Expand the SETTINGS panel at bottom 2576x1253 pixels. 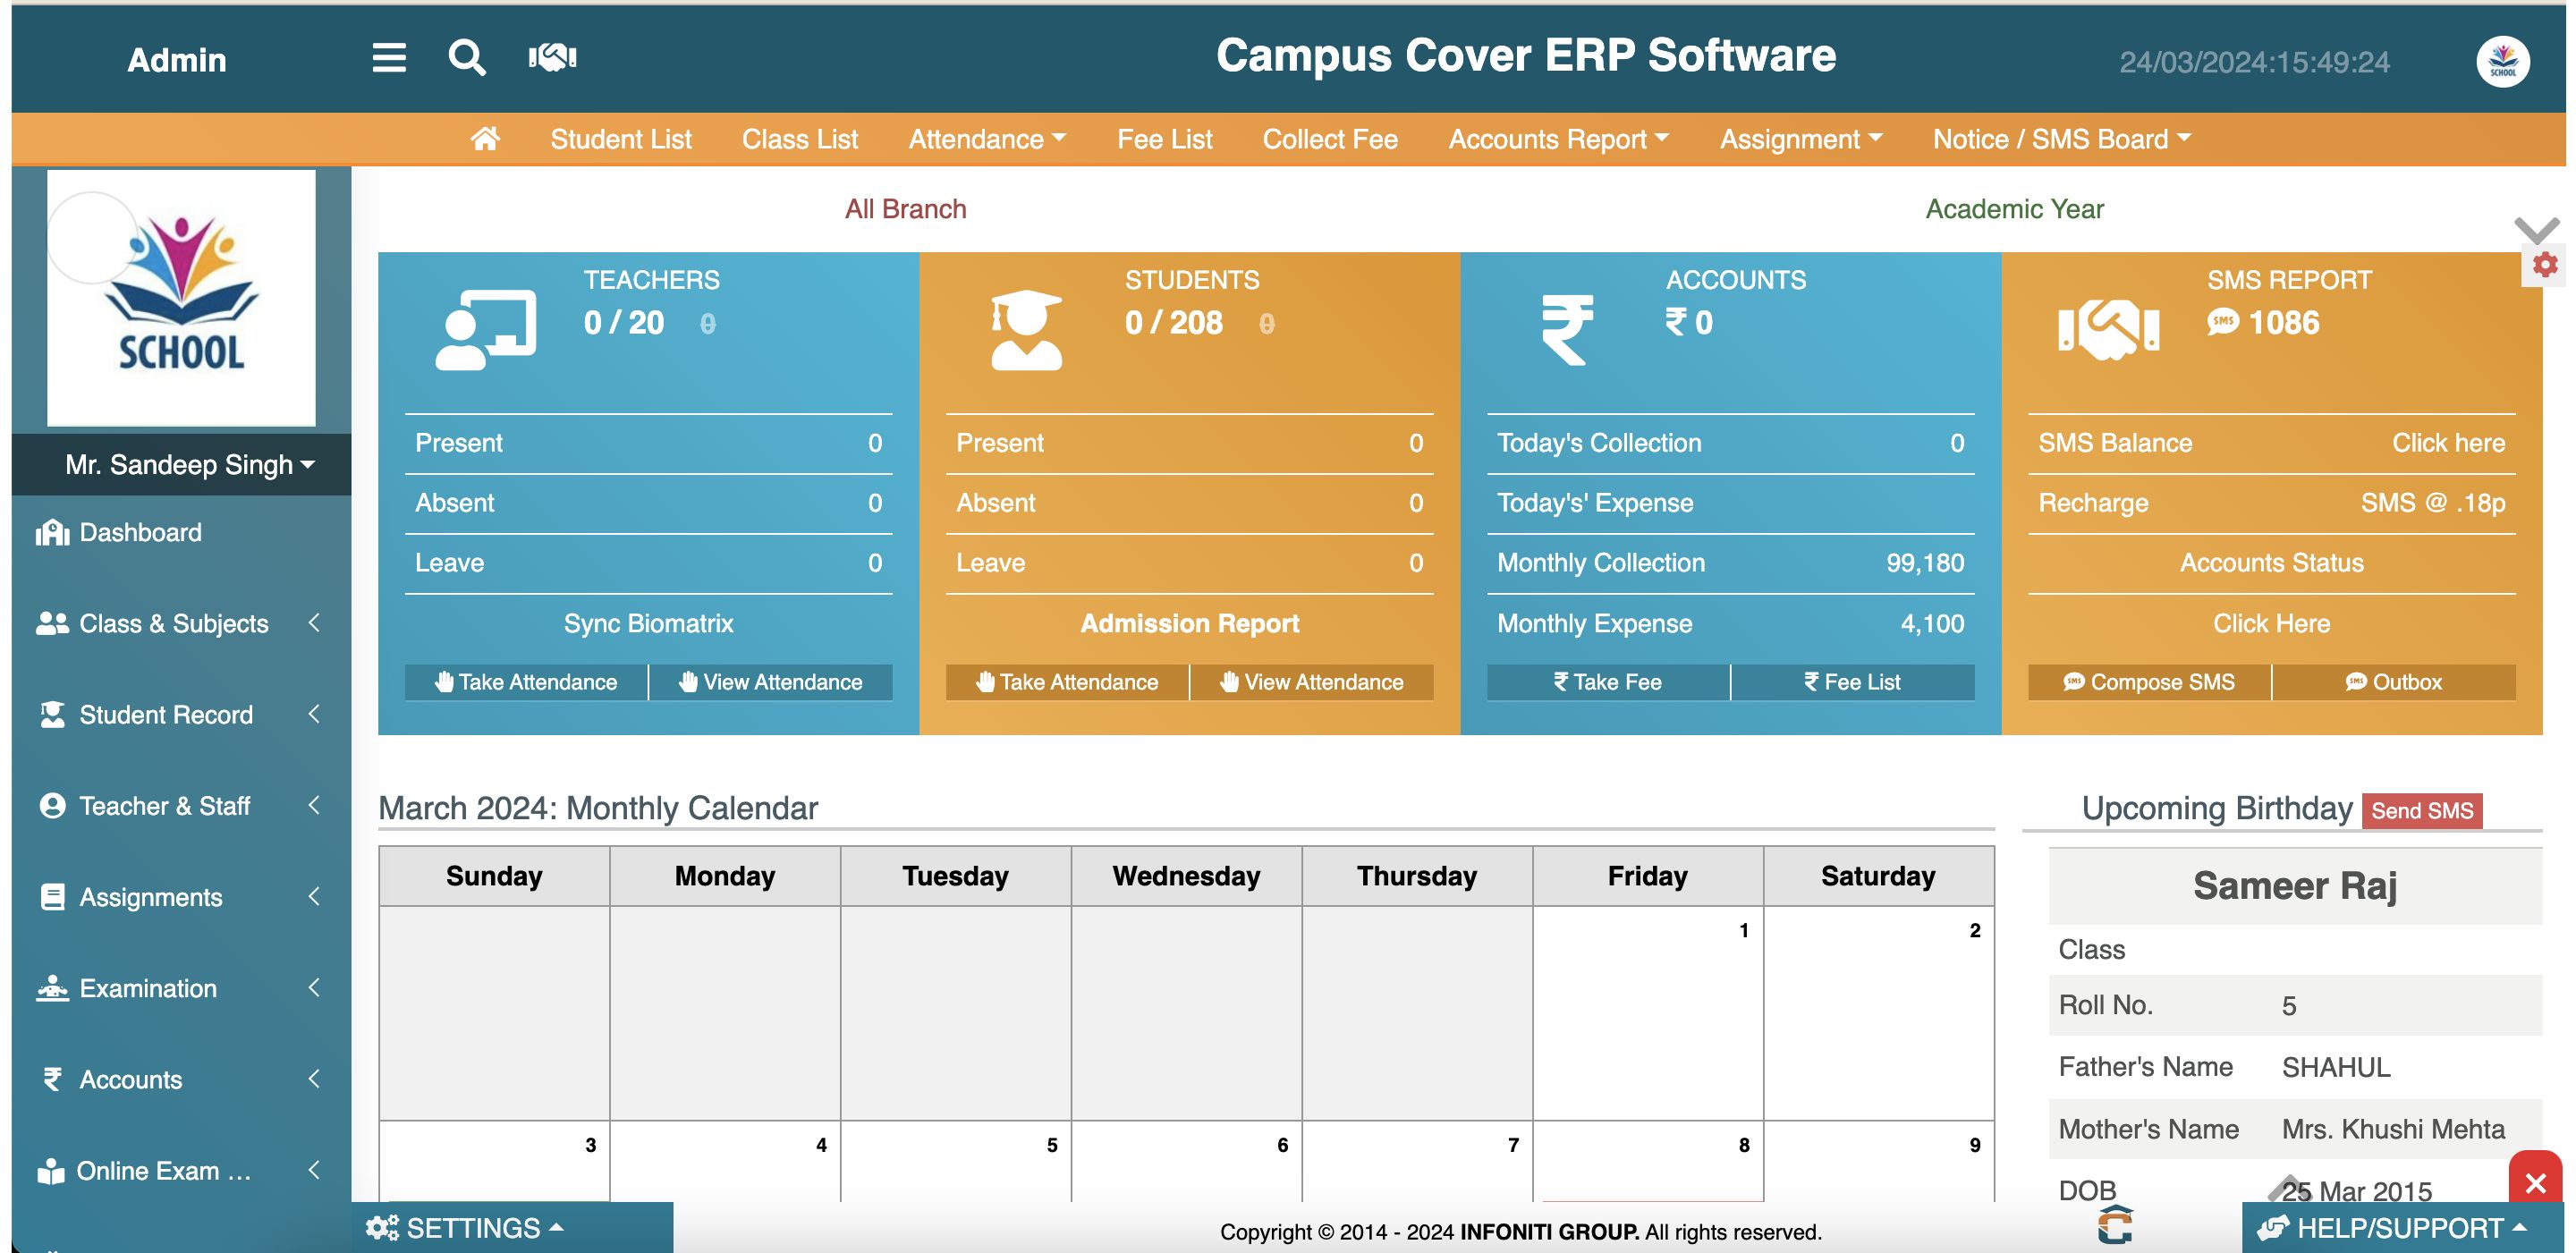tap(466, 1228)
